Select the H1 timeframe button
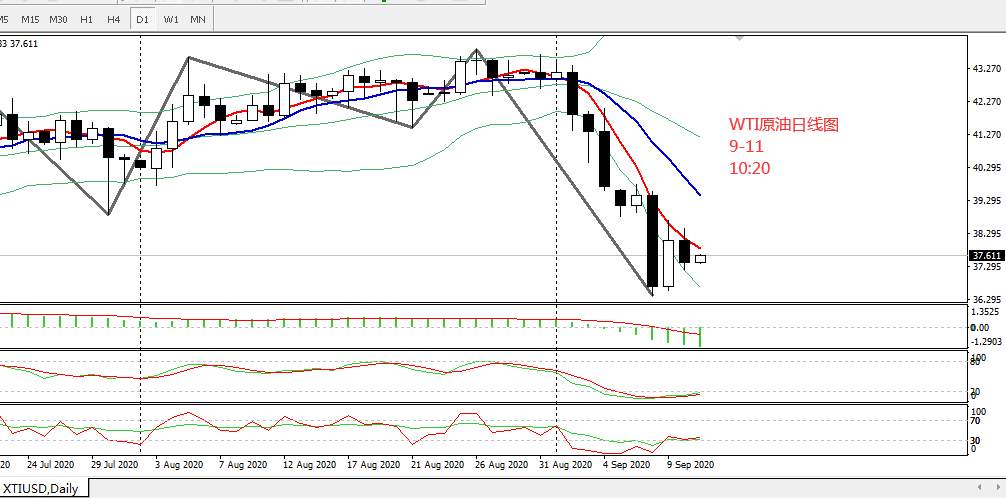Screen dimensions: 1006x499 (86, 19)
